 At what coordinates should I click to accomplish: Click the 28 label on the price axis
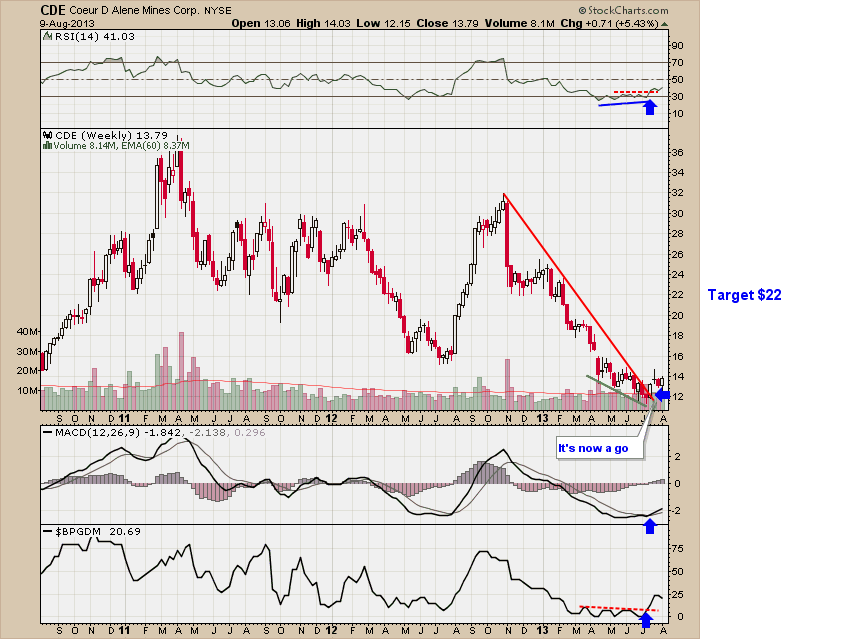coord(678,234)
